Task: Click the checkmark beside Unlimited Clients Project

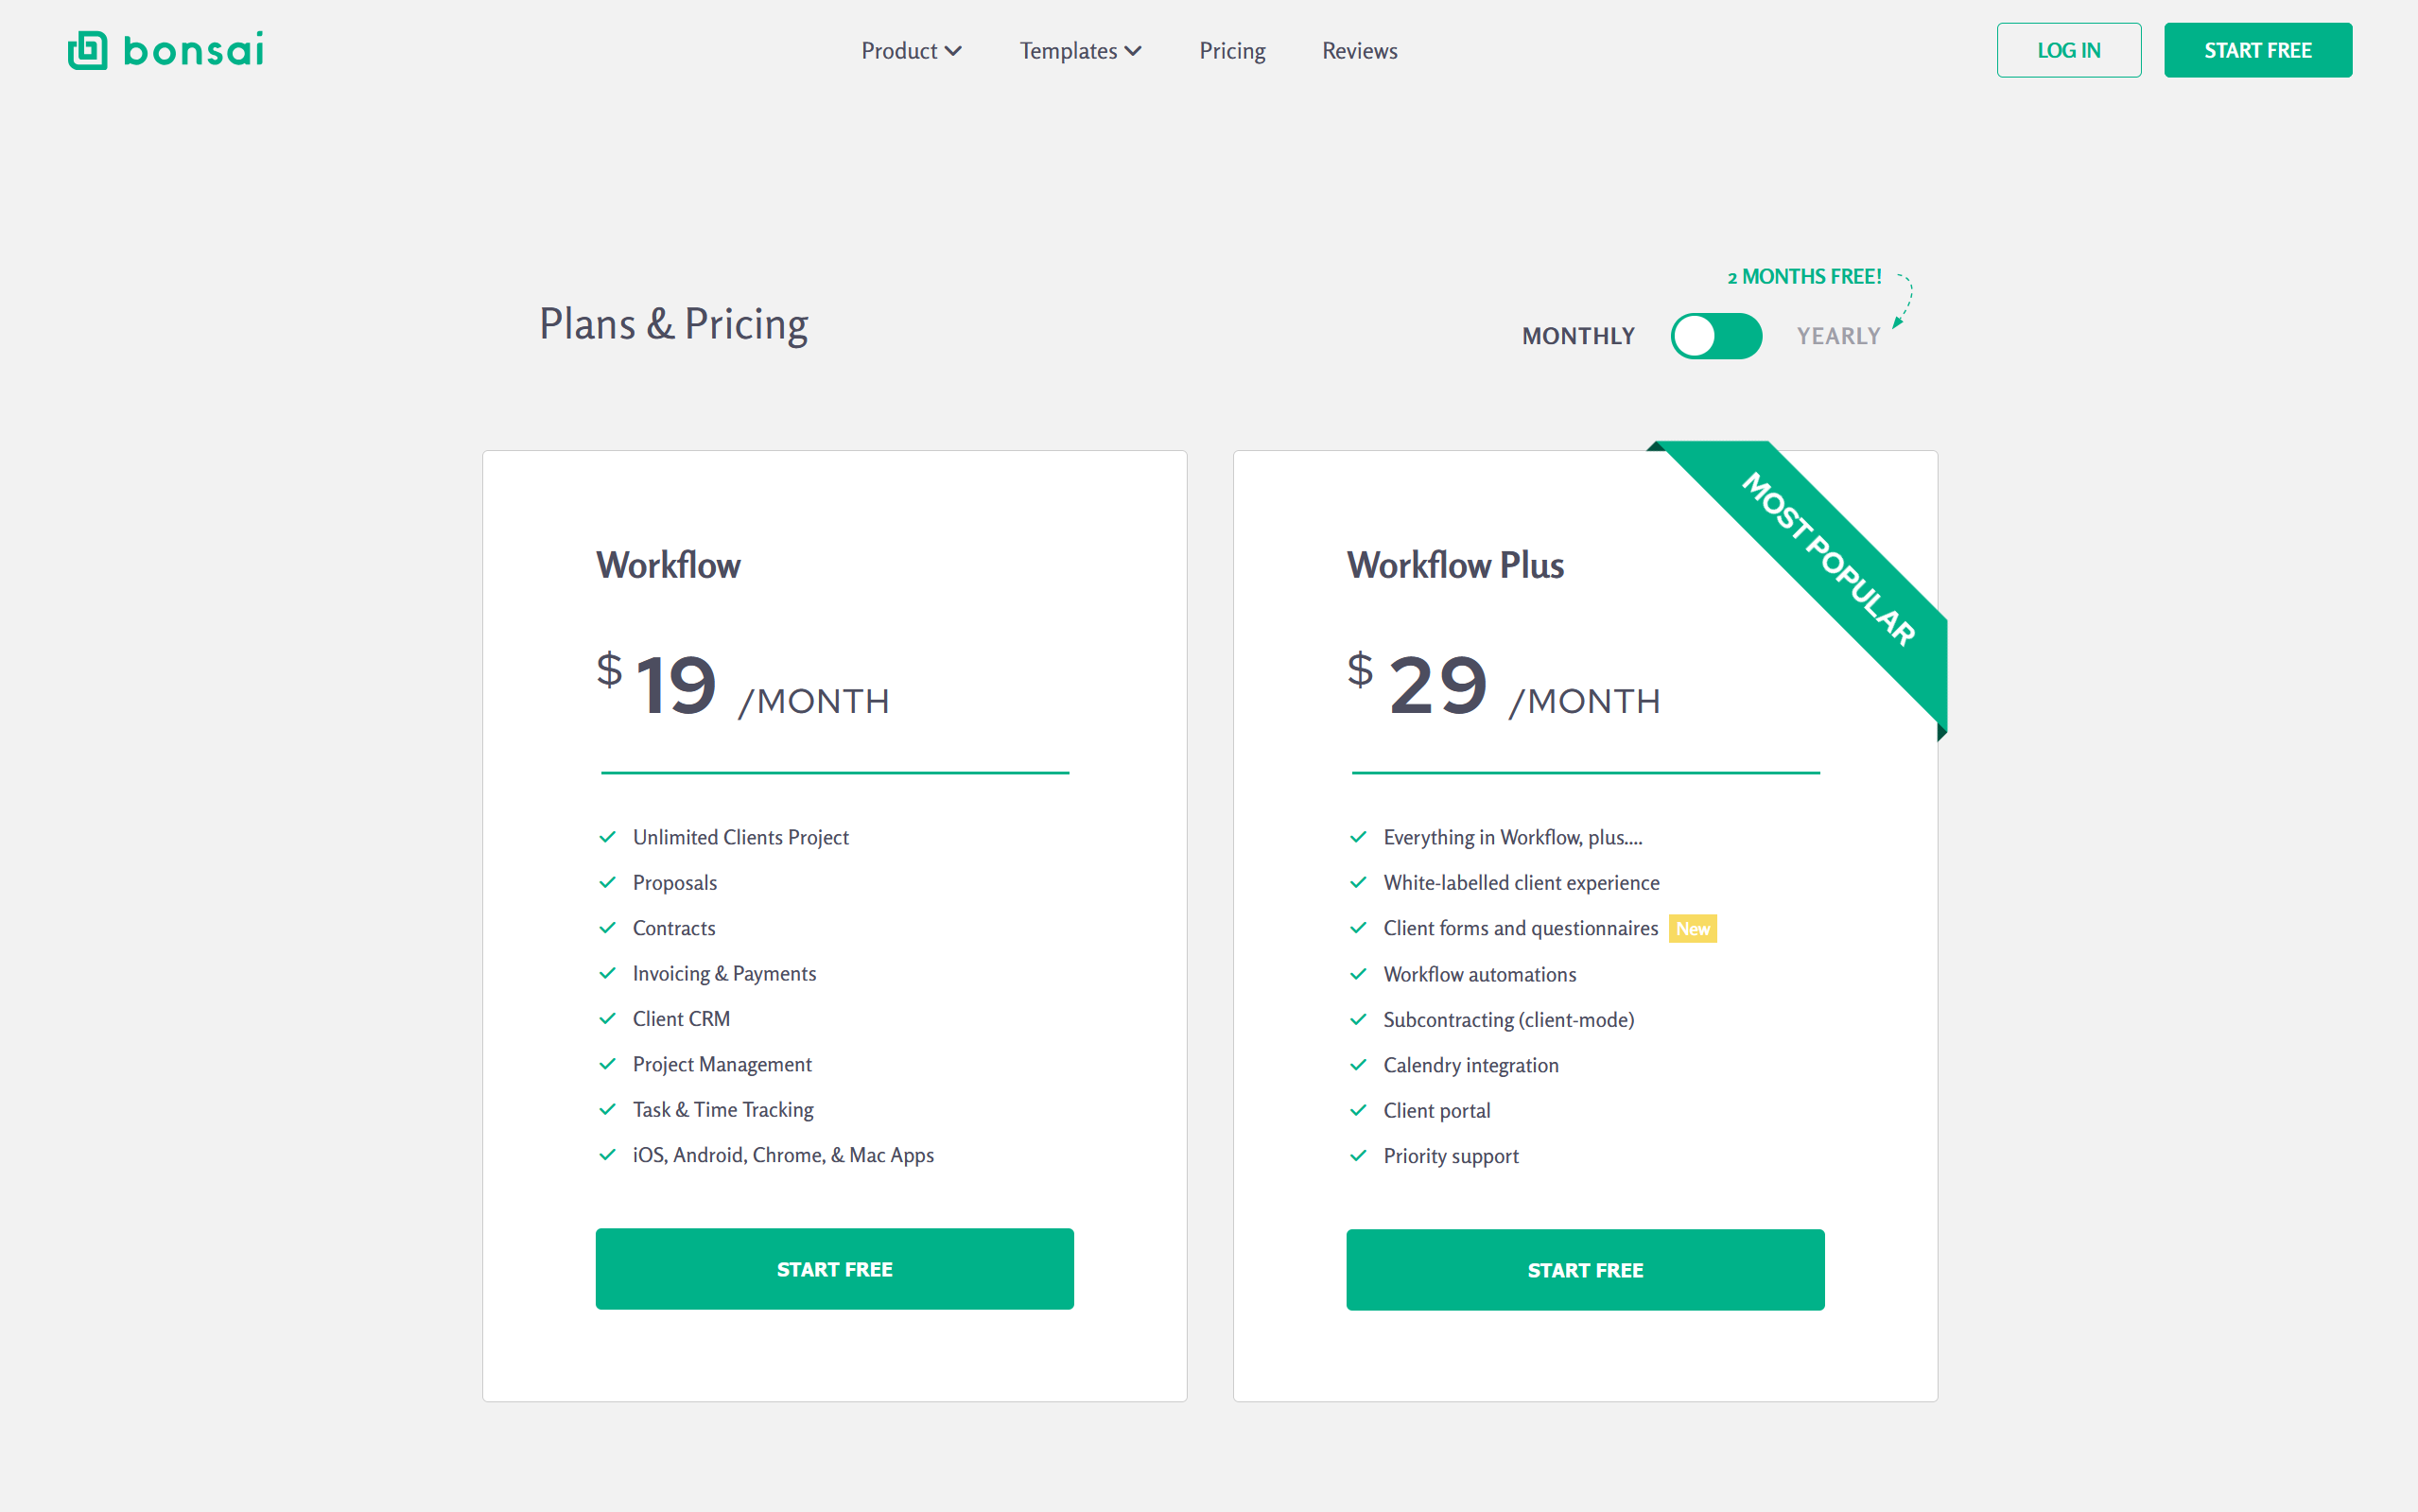Action: pos(607,837)
